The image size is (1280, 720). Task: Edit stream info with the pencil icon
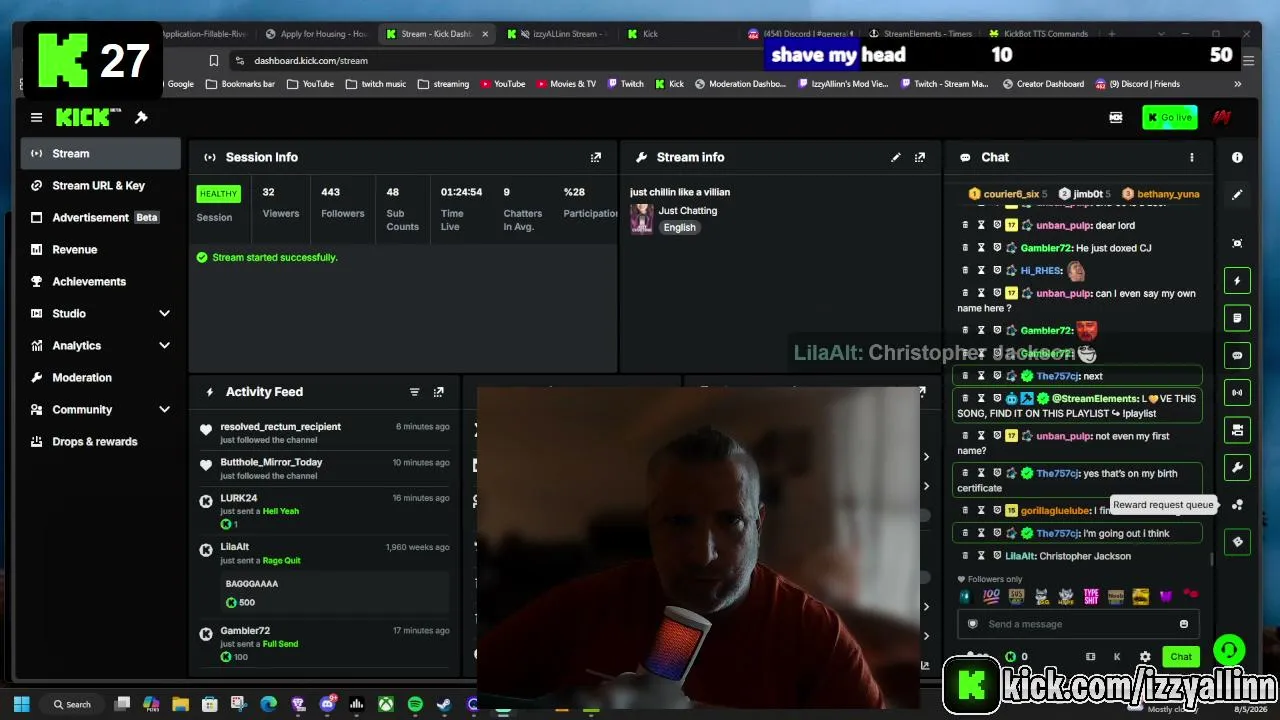click(896, 157)
